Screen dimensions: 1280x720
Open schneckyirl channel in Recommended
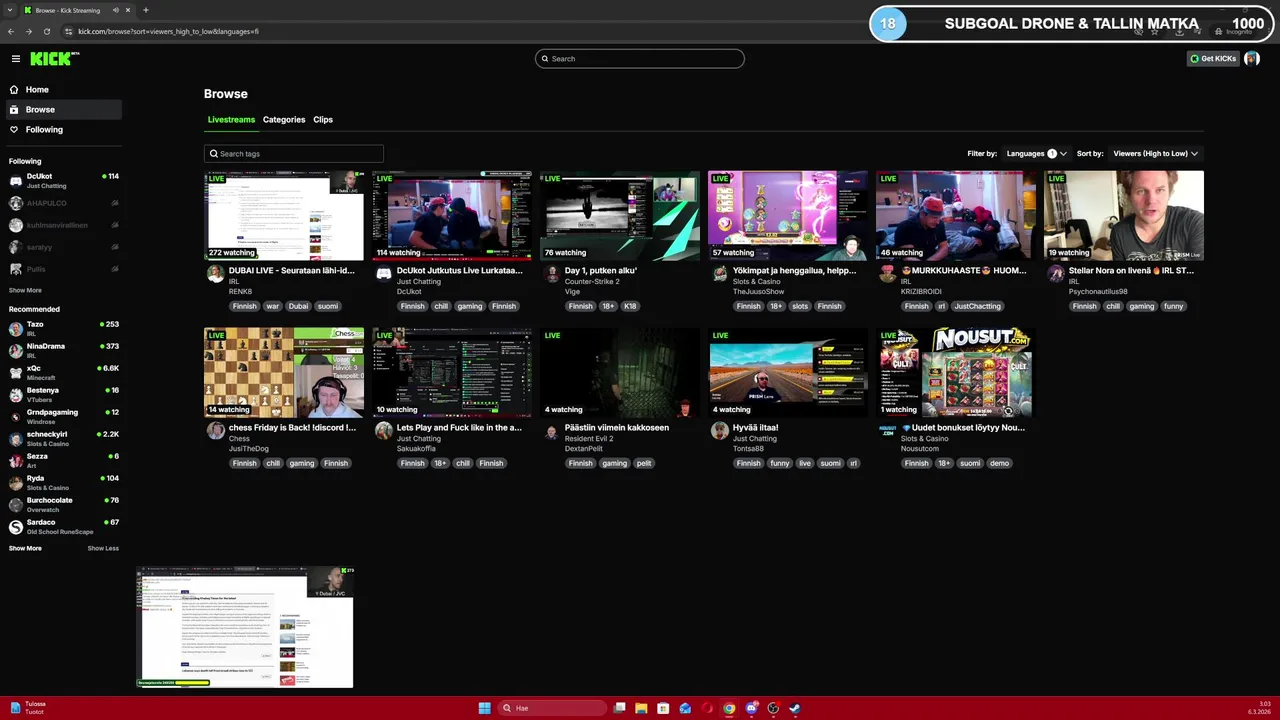[x=64, y=439]
